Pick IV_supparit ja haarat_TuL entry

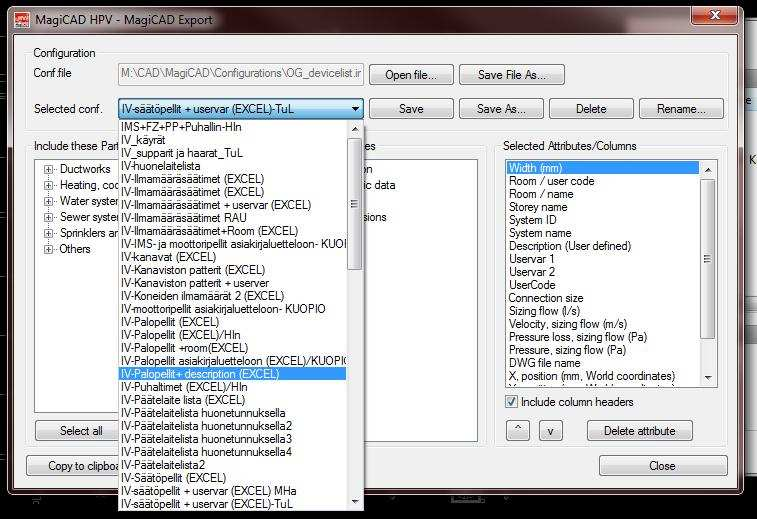click(232, 153)
